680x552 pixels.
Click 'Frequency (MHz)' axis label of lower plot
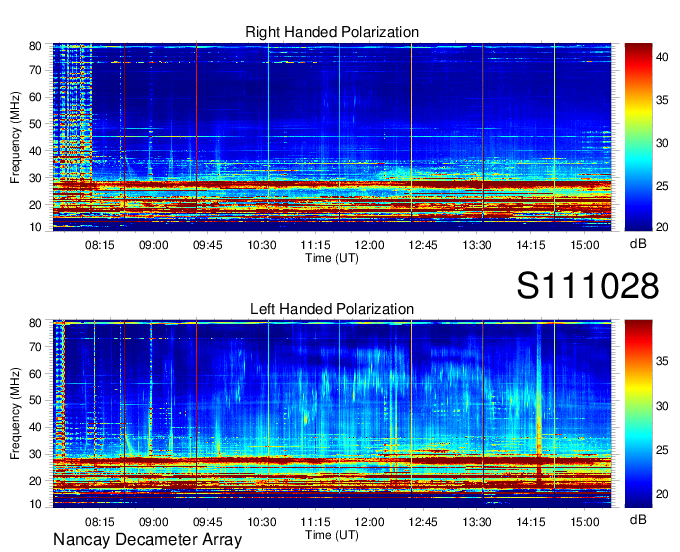[x=15, y=414]
